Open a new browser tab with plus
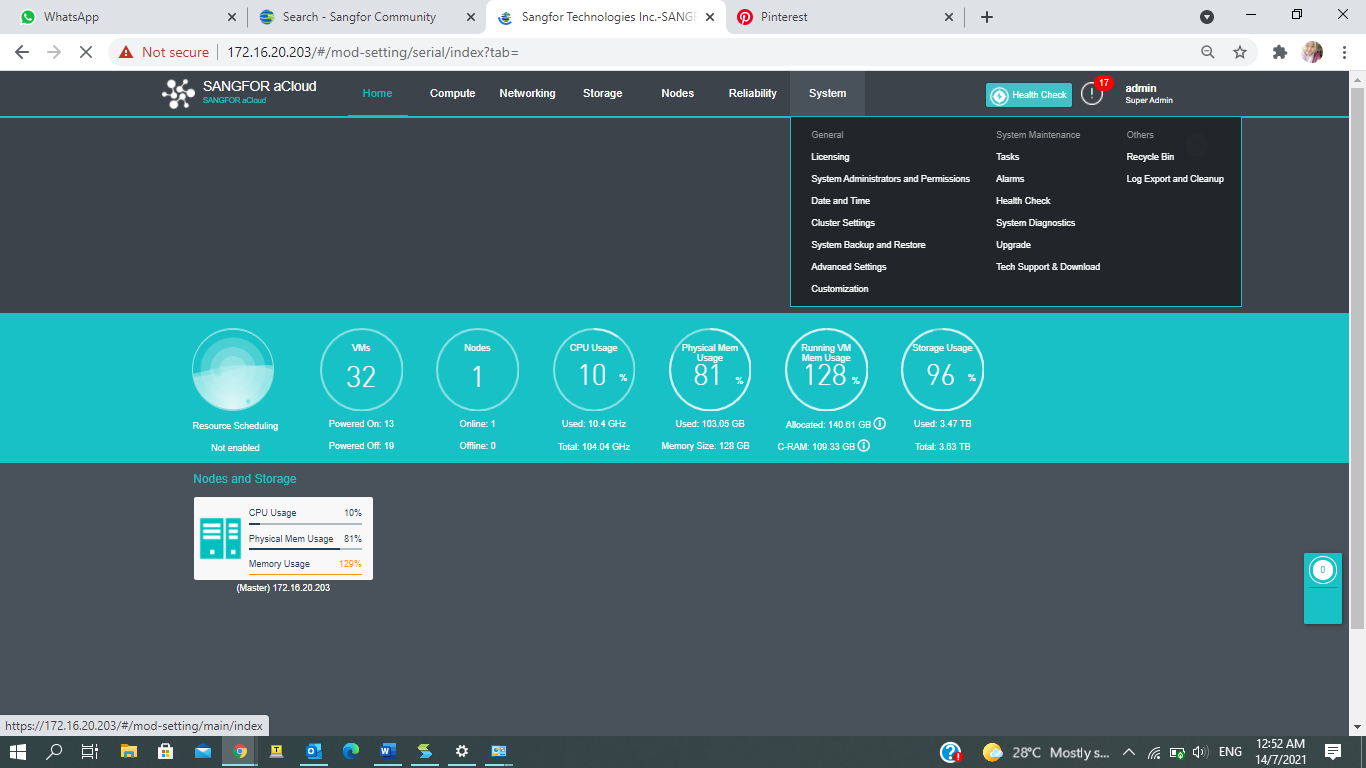 987,17
